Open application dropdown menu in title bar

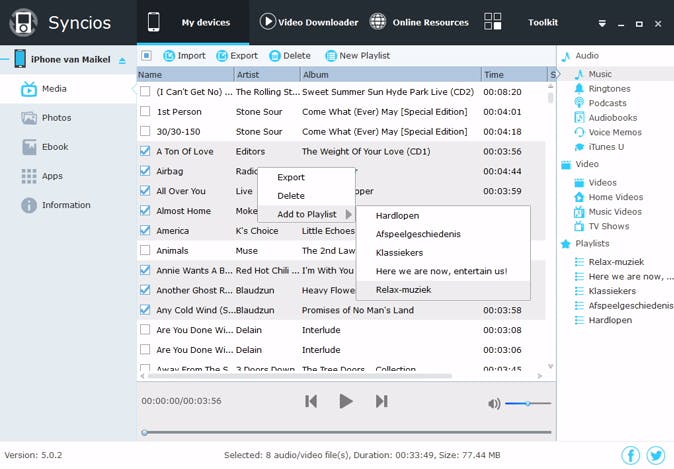pyautogui.click(x=602, y=24)
